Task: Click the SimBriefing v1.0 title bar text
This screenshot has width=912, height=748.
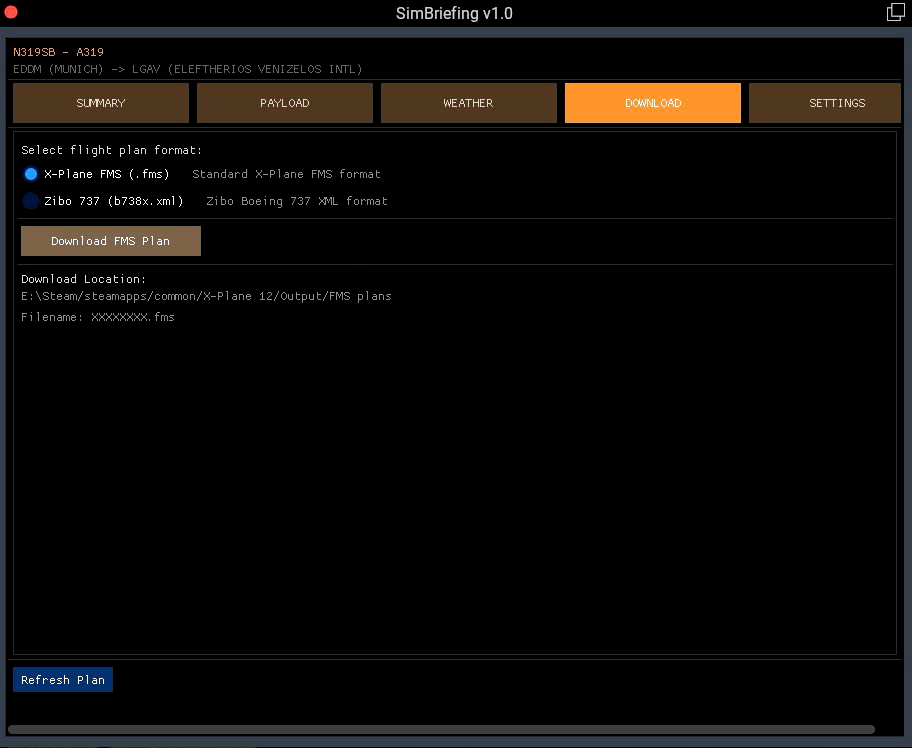Action: tap(454, 13)
